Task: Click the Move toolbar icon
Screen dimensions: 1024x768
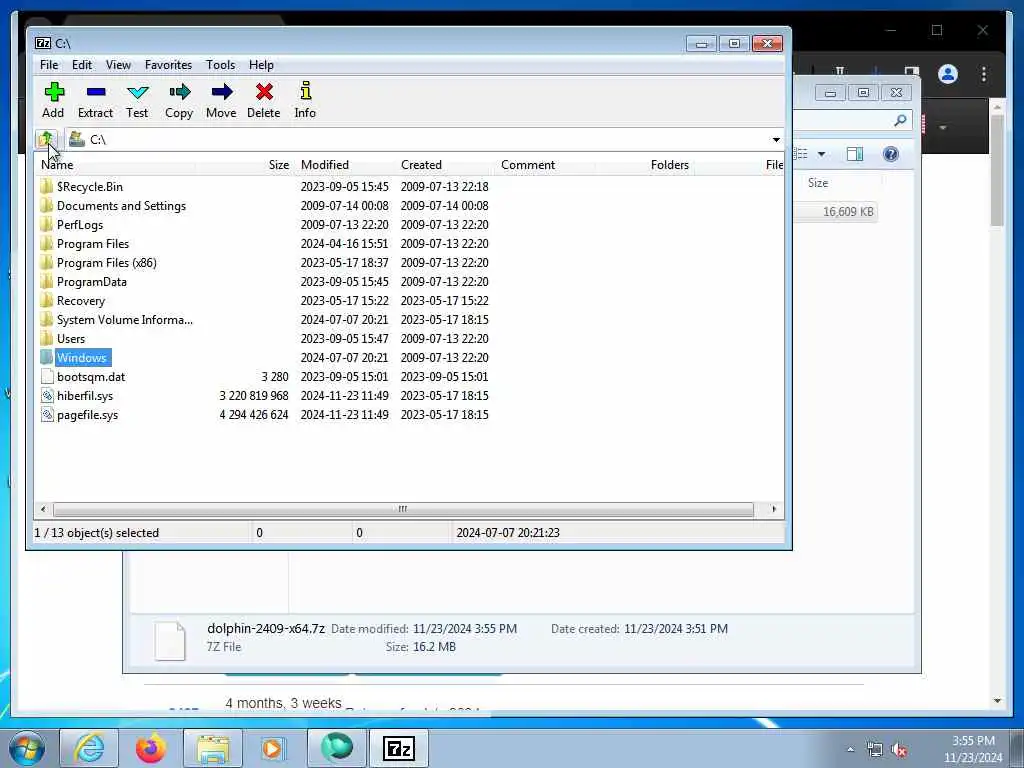Action: (x=221, y=100)
